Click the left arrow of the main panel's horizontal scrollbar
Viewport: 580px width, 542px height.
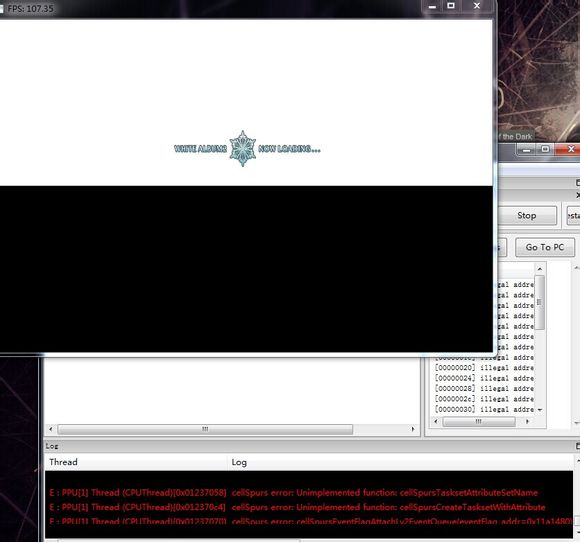point(51,429)
